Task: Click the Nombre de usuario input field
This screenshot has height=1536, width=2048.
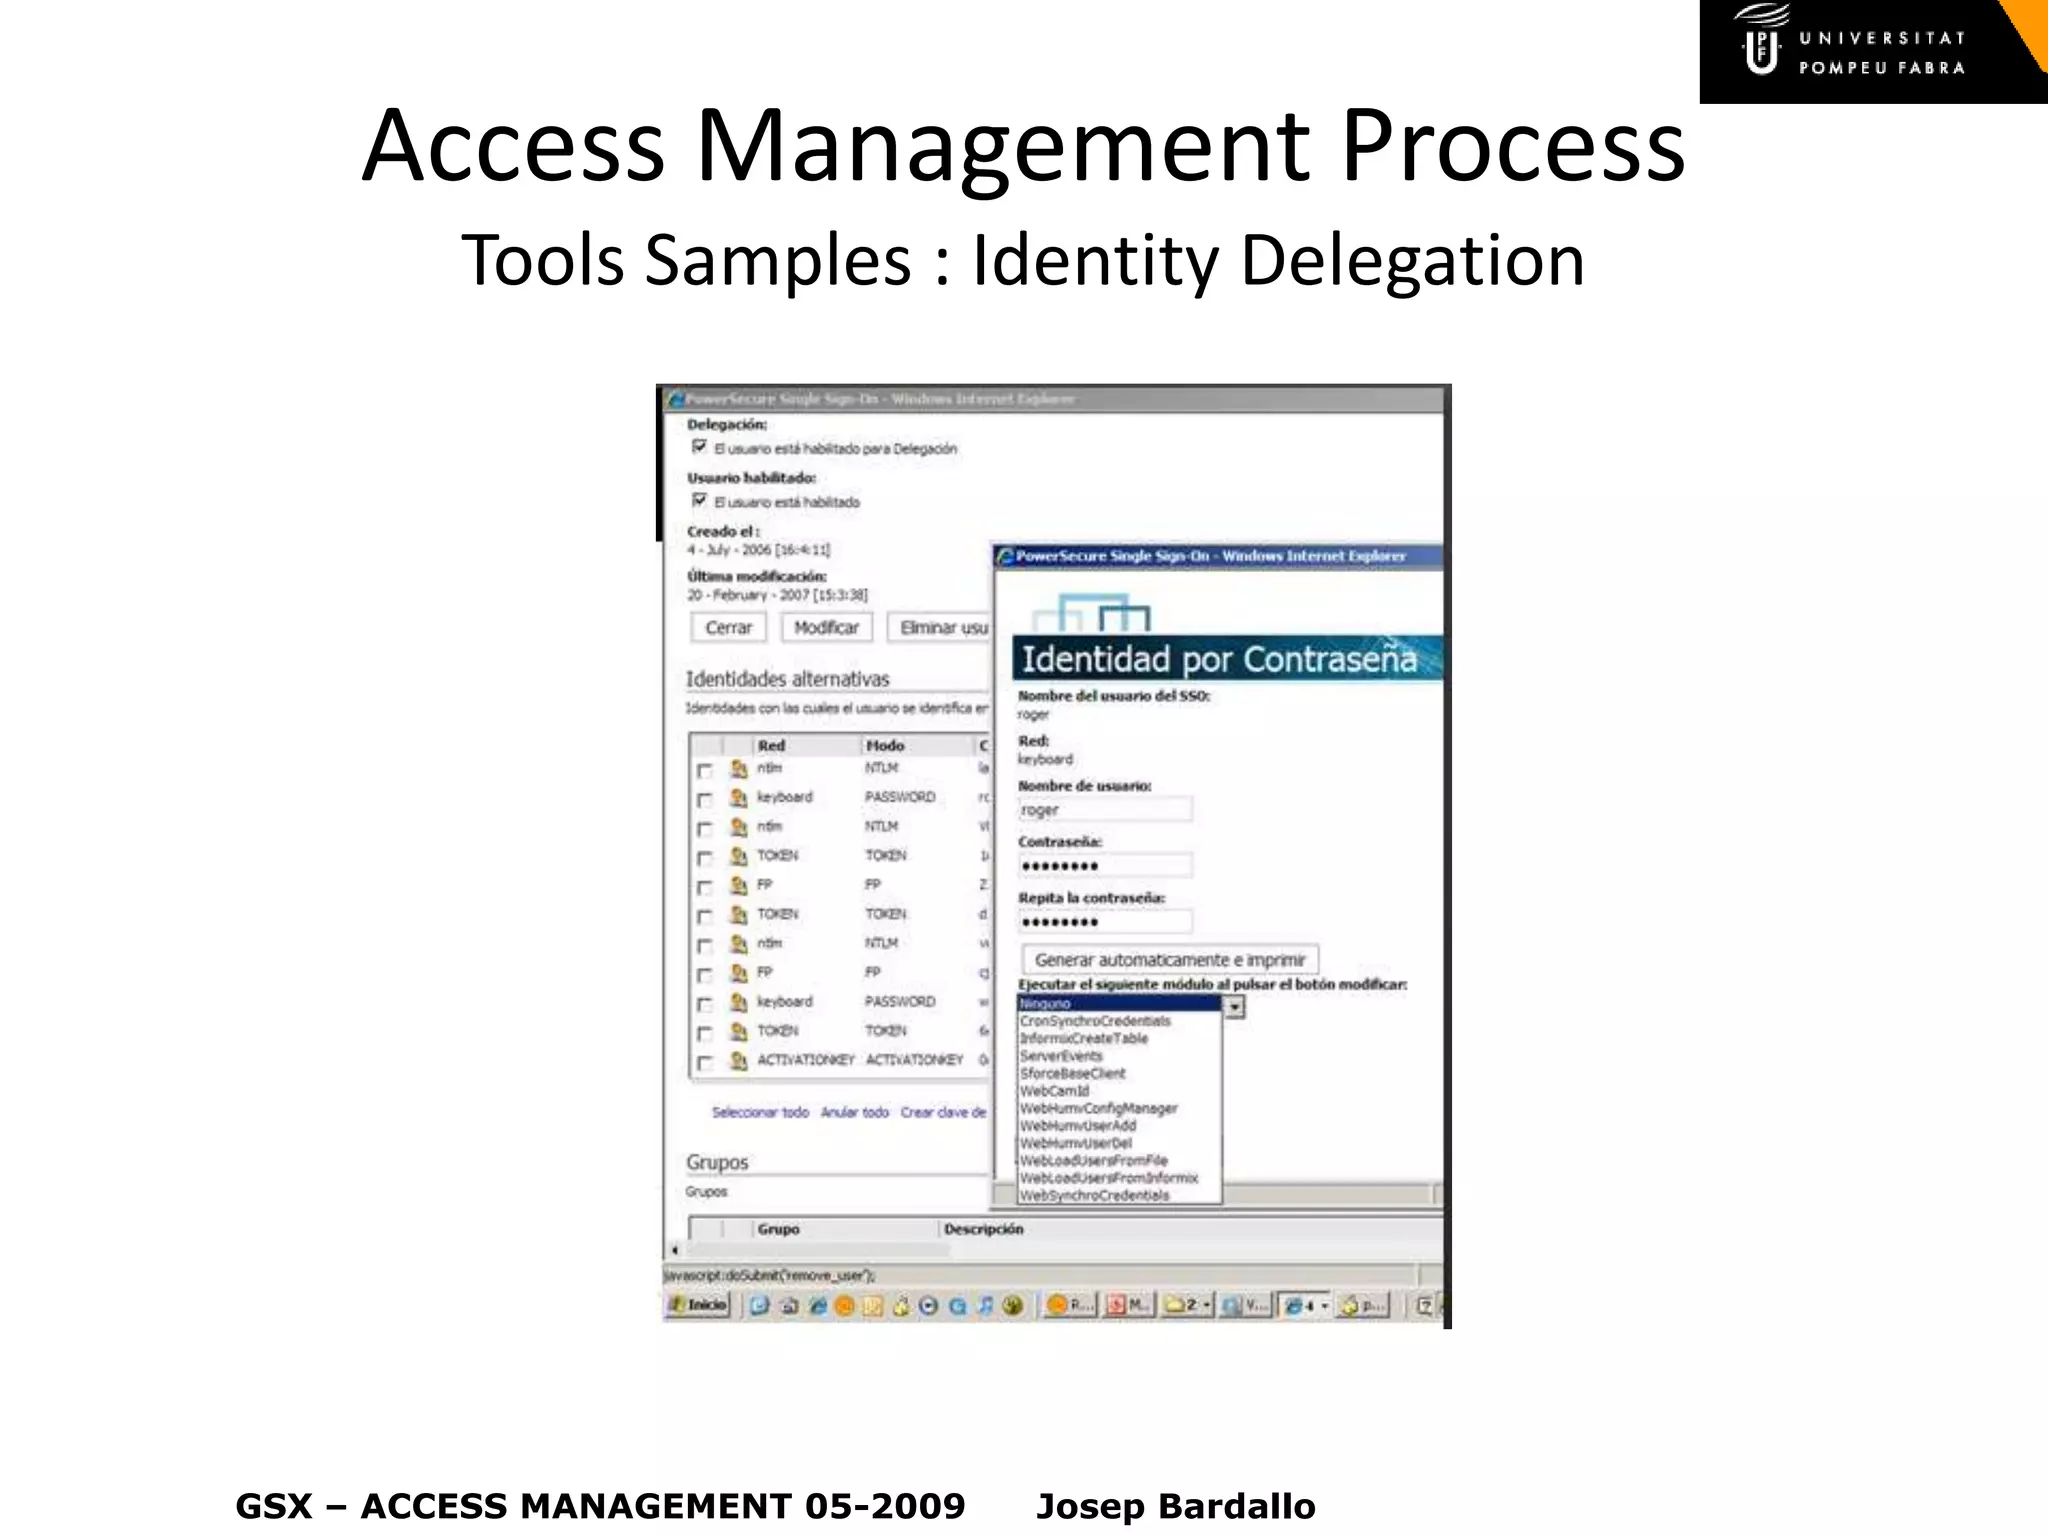Action: 1105,809
